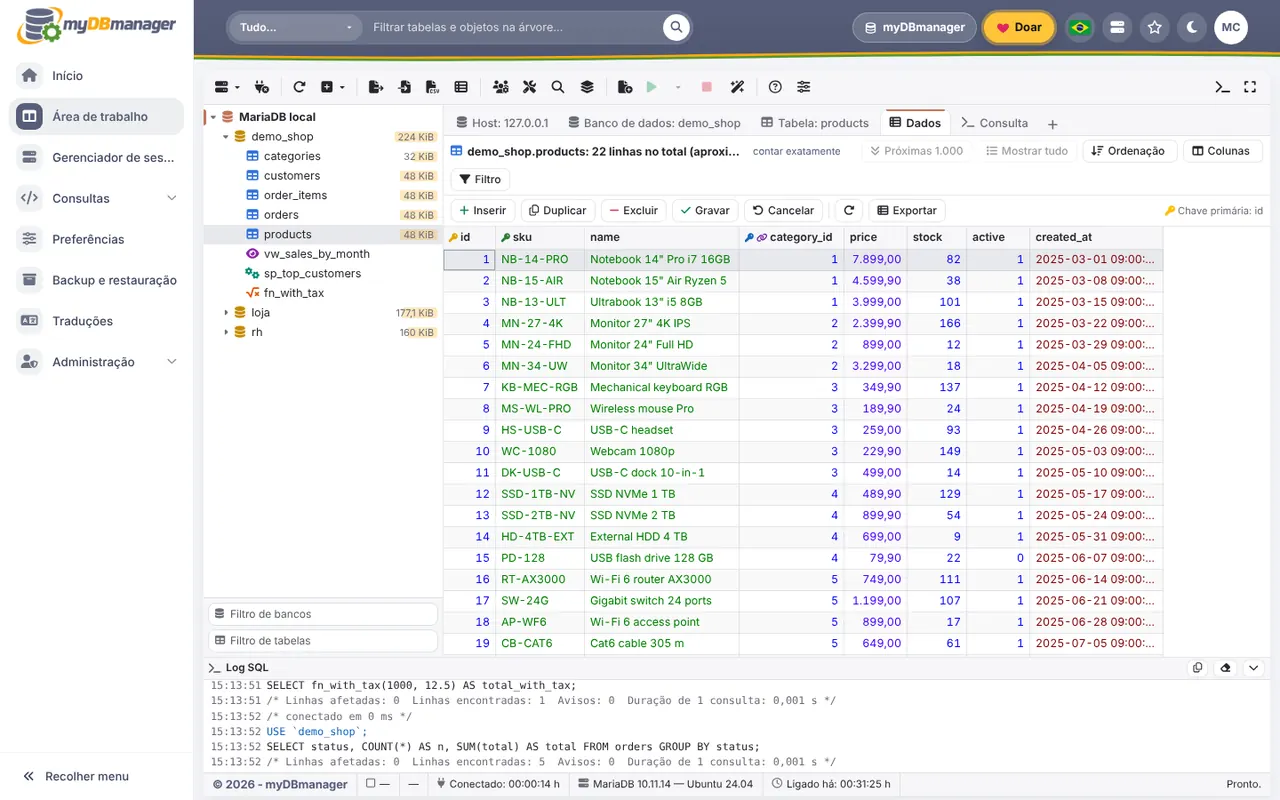Open the terminal console icon at top right

(x=1222, y=87)
